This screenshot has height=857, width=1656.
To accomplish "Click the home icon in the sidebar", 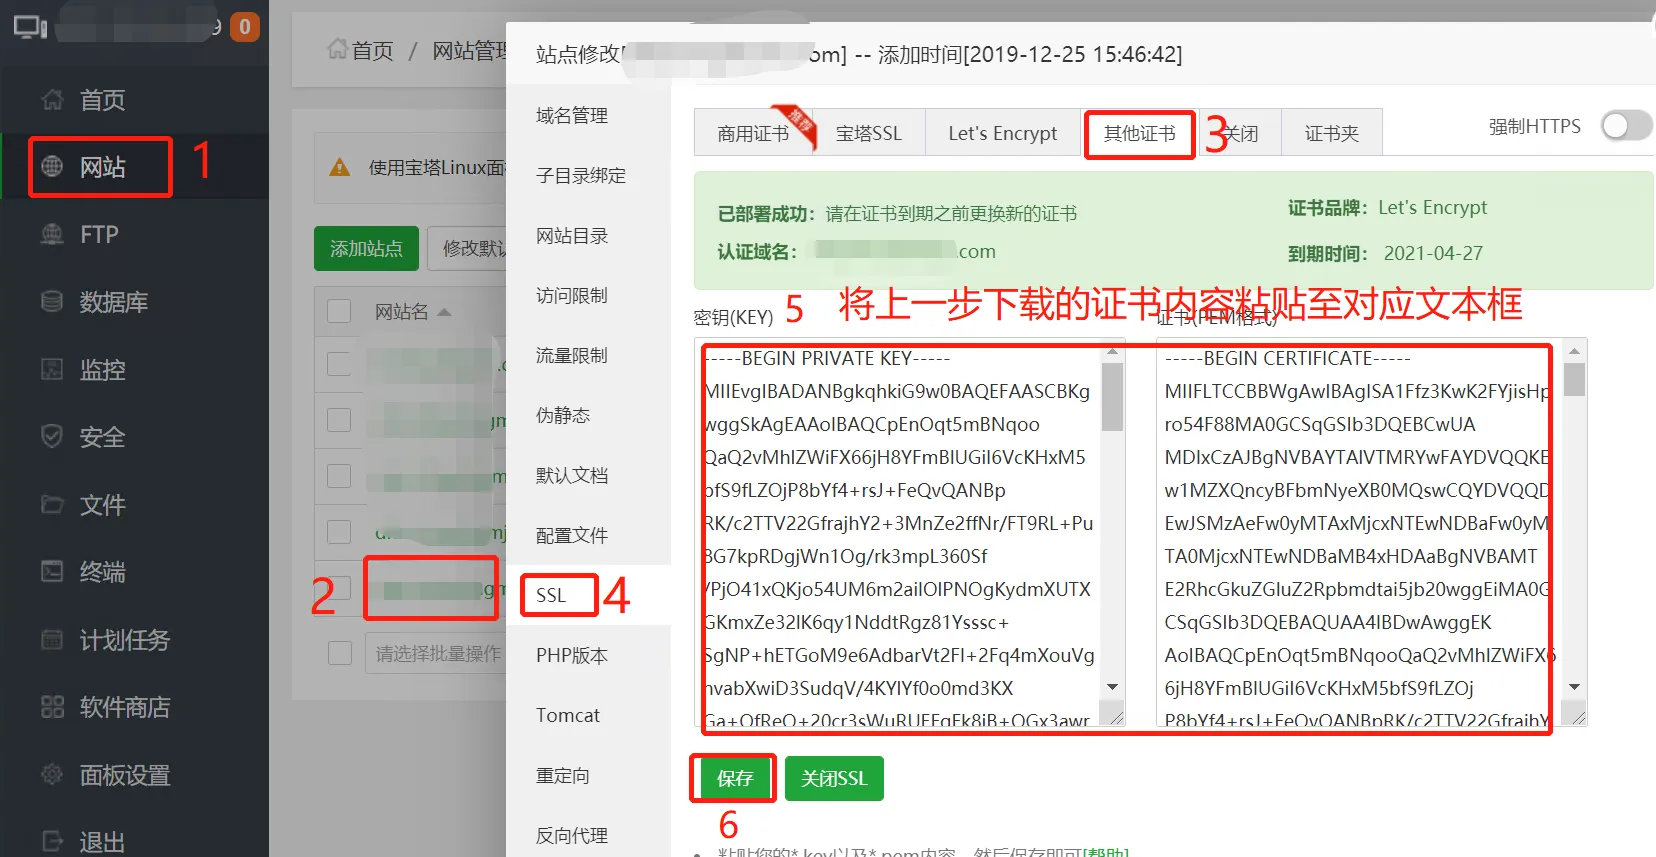I will (52, 99).
